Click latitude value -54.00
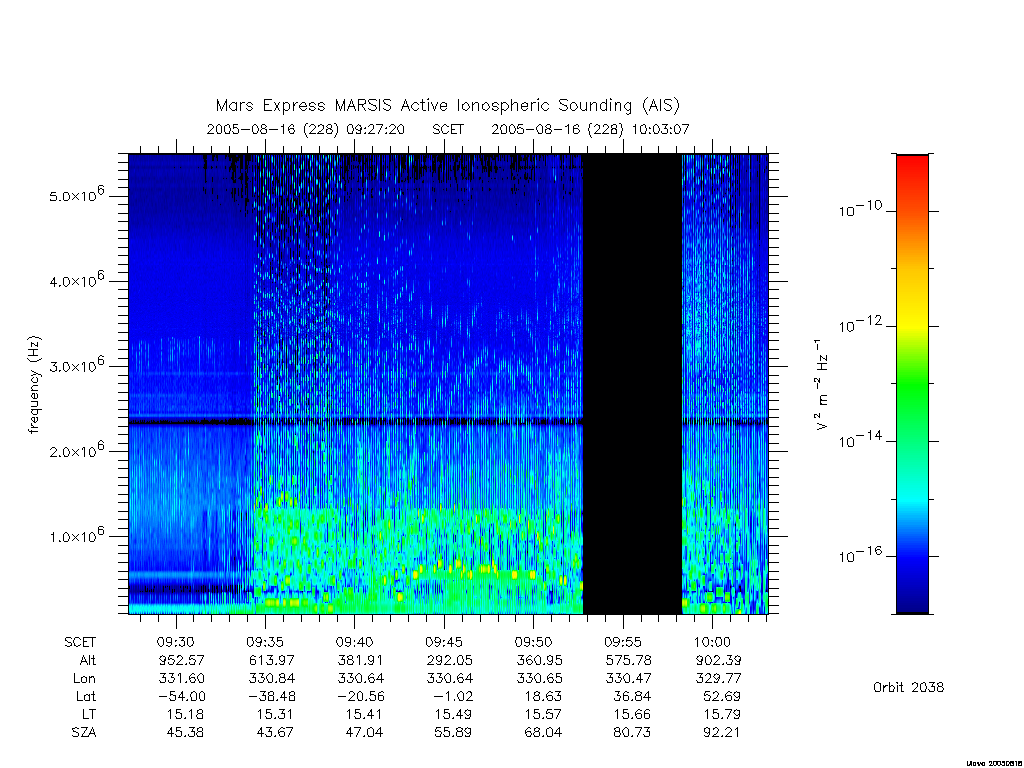1024x768 pixels. (182, 696)
